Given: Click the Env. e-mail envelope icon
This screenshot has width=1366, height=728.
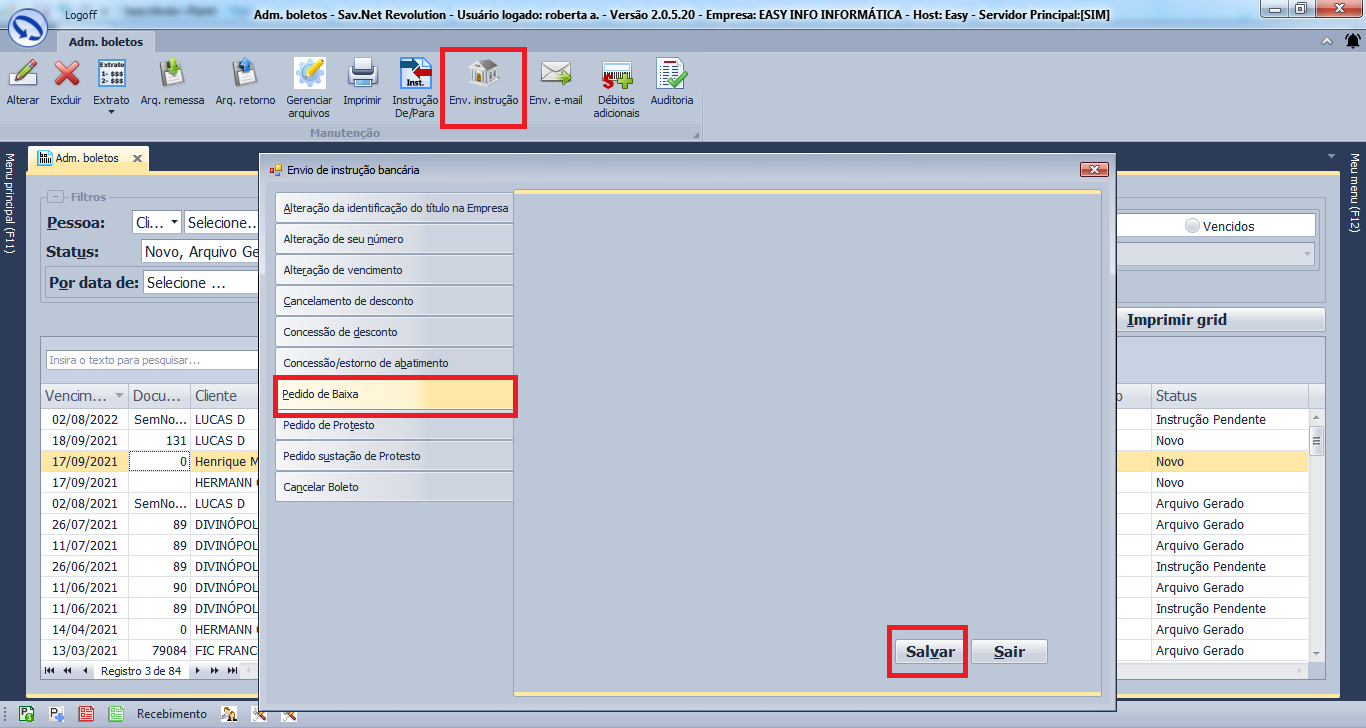Looking at the screenshot, I should tap(555, 74).
